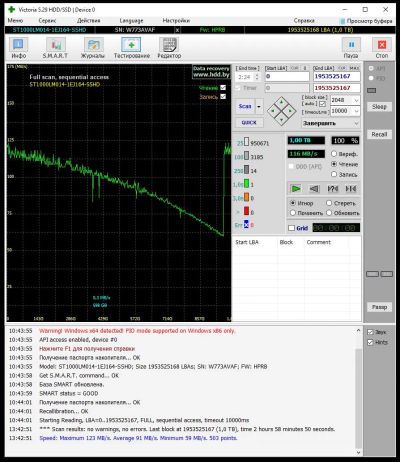
Task: Click the Start LBA input field
Action: click(287, 76)
